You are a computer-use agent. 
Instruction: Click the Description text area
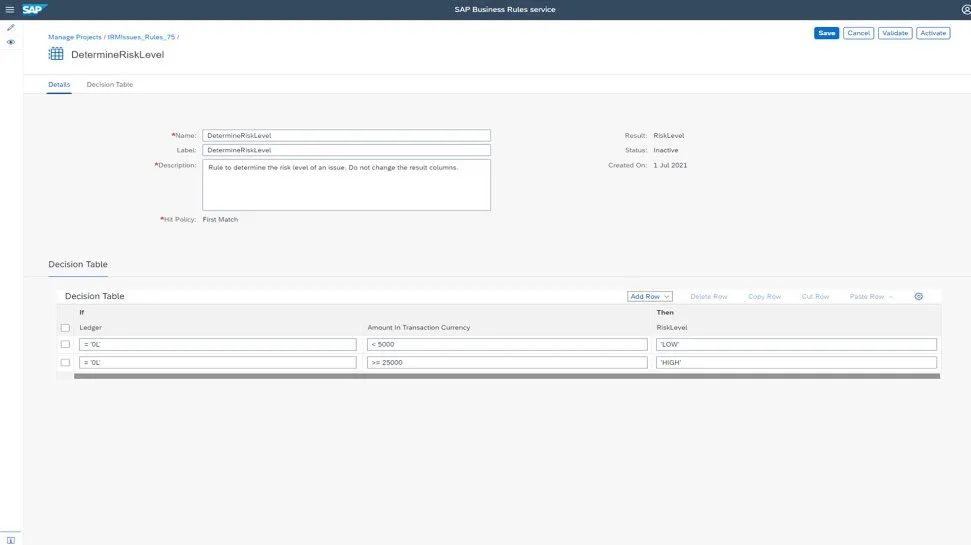point(346,185)
